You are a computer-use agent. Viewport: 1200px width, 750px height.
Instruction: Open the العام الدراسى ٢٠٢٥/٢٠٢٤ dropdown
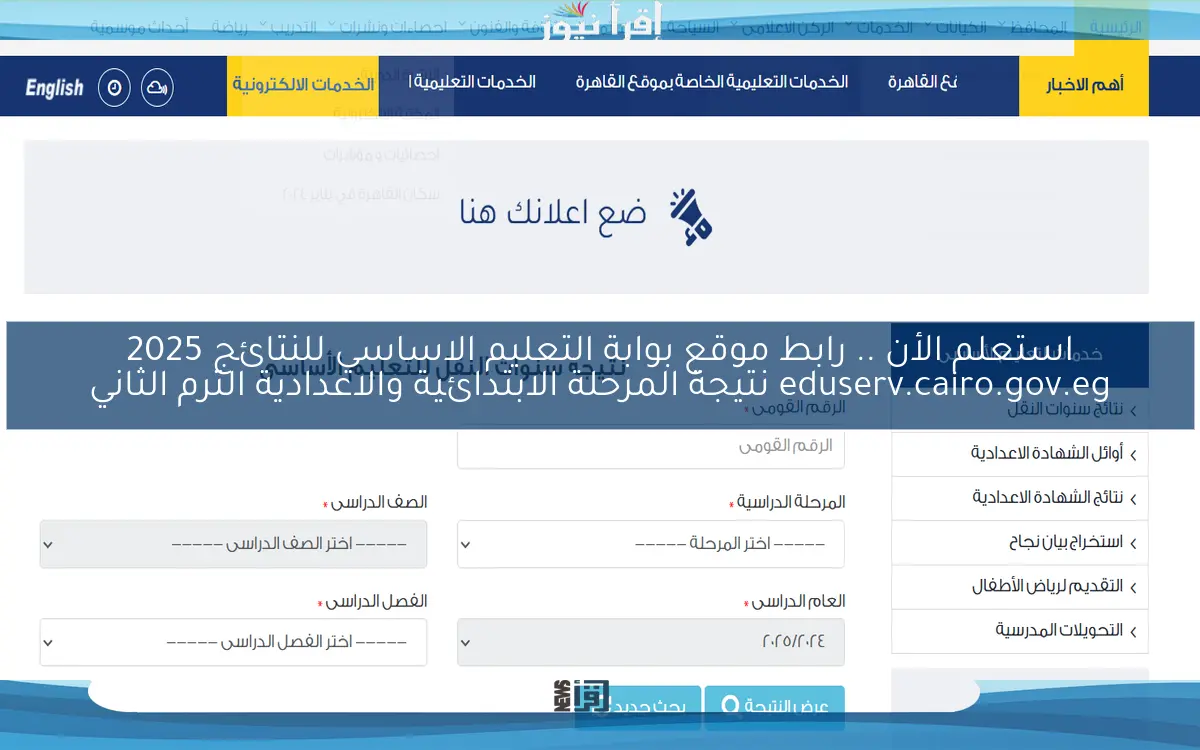pos(651,642)
